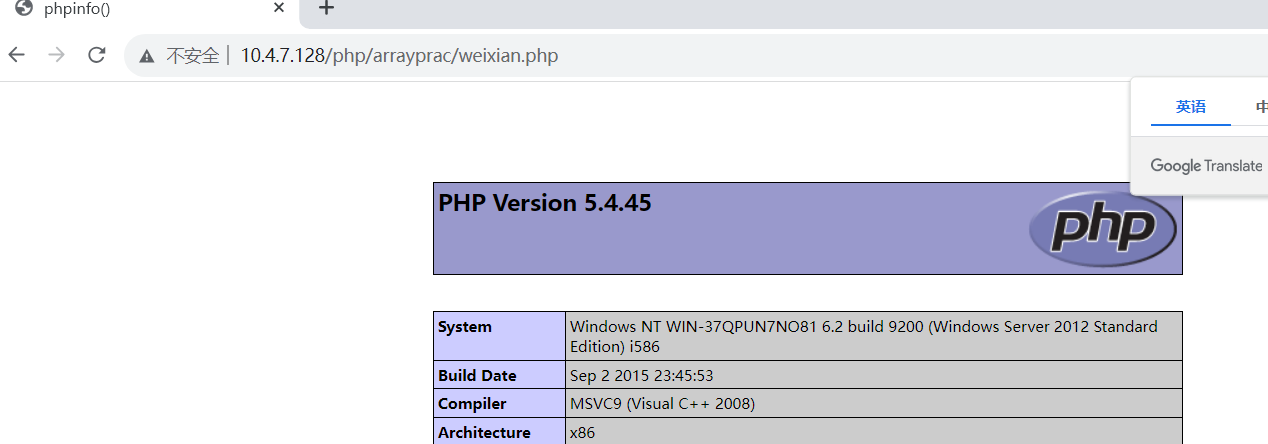
Task: Click the x86 architecture value
Action: click(x=582, y=433)
